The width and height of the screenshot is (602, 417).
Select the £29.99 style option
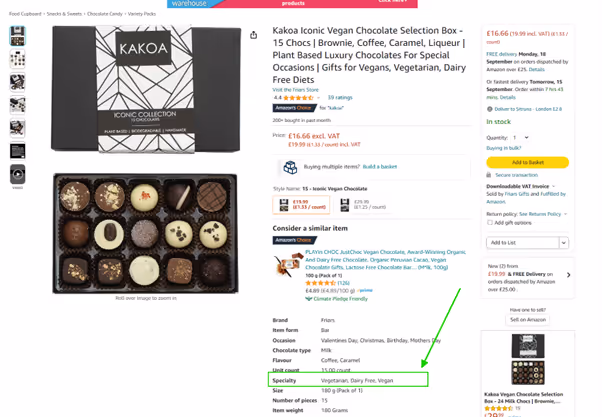click(x=364, y=205)
